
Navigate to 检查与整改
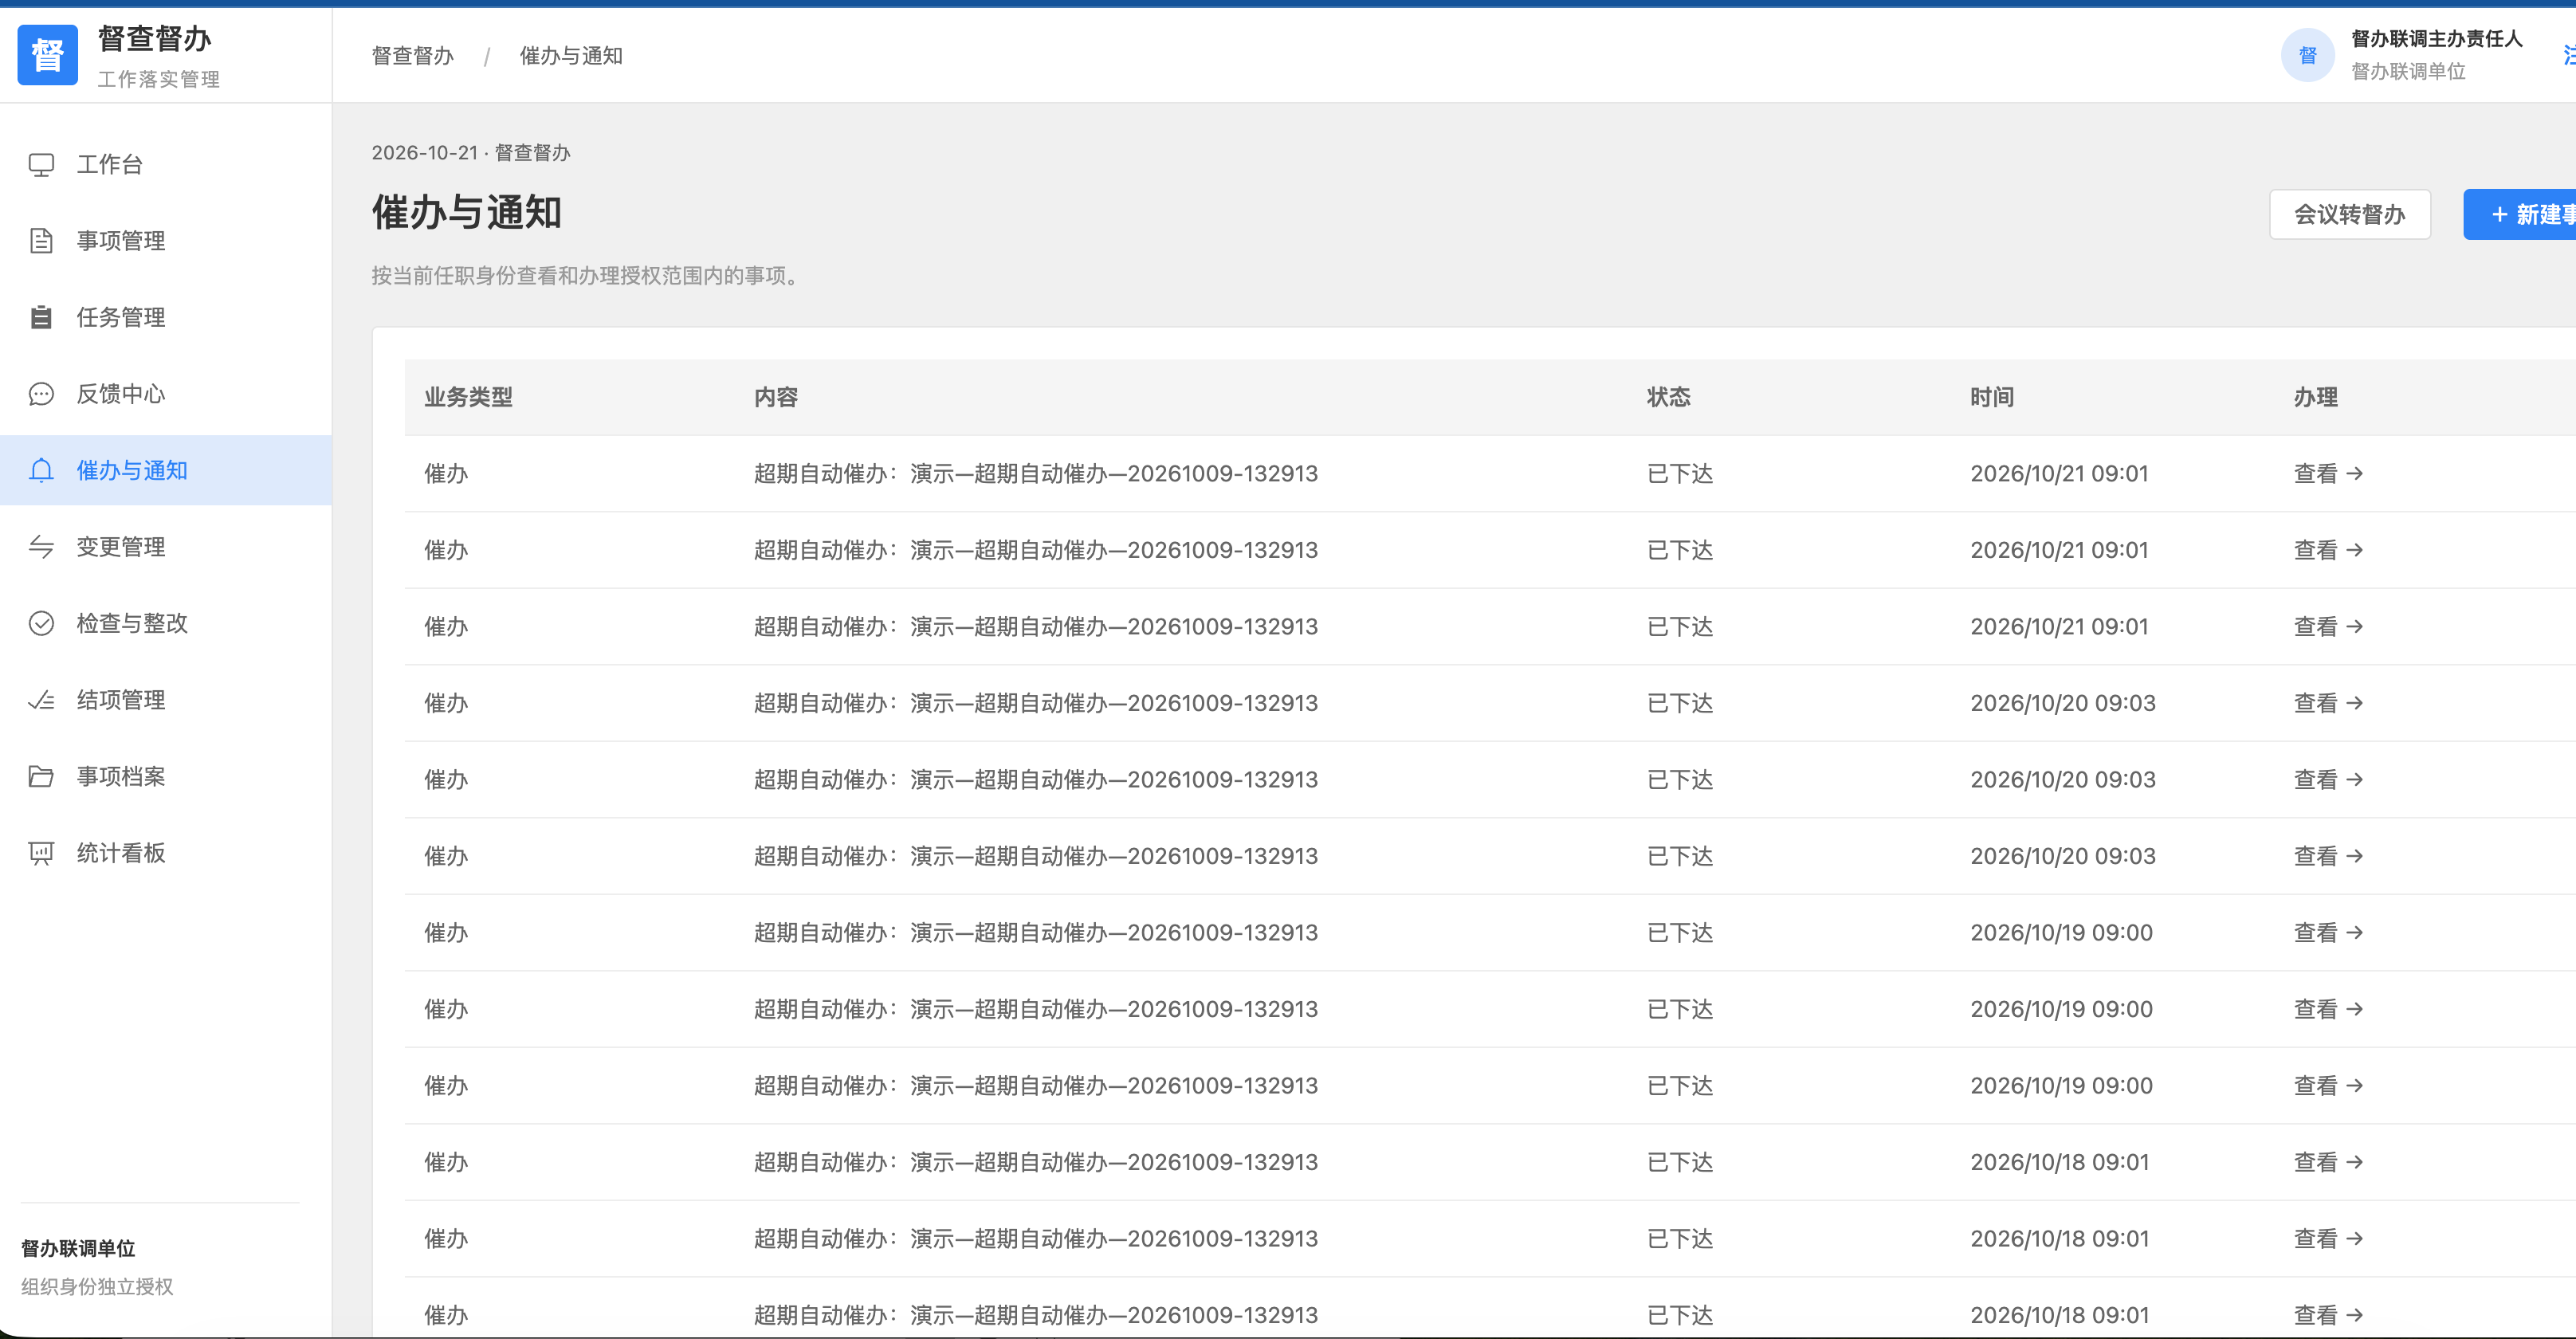166,623
